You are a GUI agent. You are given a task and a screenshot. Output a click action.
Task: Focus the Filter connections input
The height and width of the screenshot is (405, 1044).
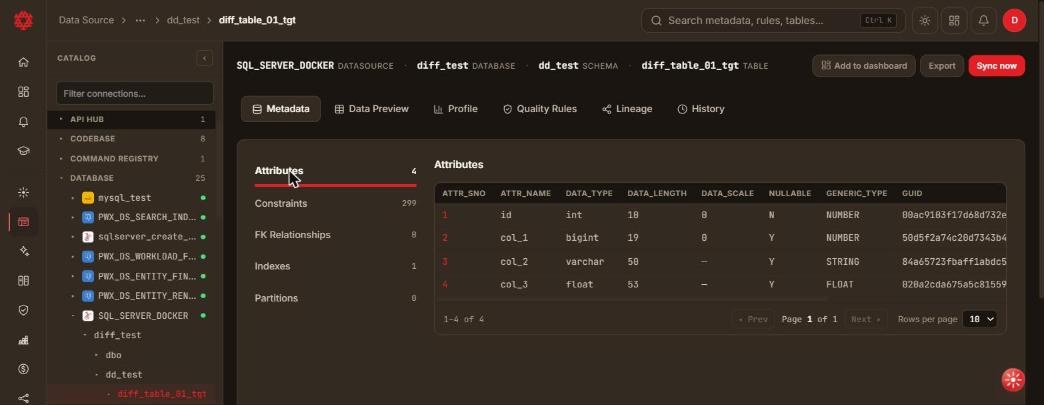pyautogui.click(x=135, y=93)
